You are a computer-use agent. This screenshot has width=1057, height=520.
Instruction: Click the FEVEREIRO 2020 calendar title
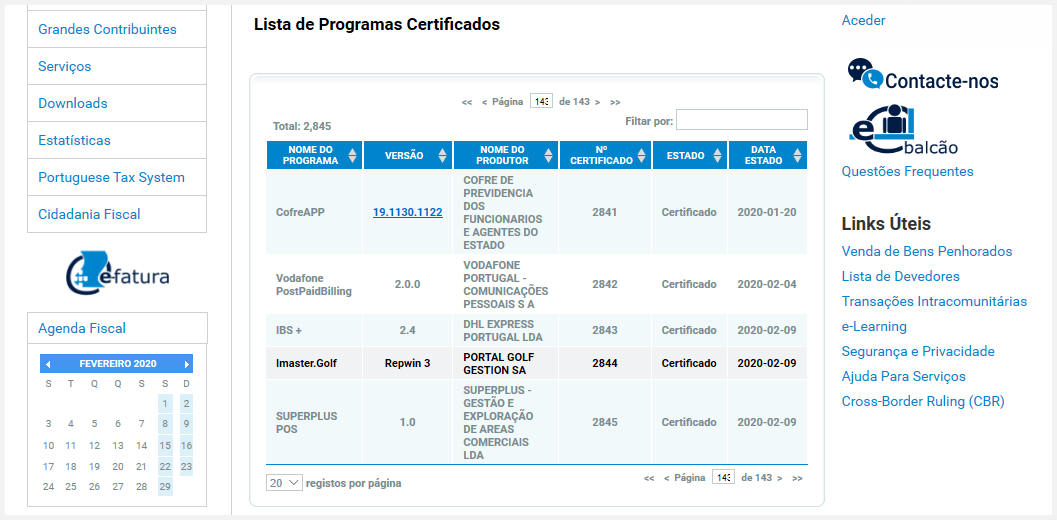pyautogui.click(x=118, y=364)
